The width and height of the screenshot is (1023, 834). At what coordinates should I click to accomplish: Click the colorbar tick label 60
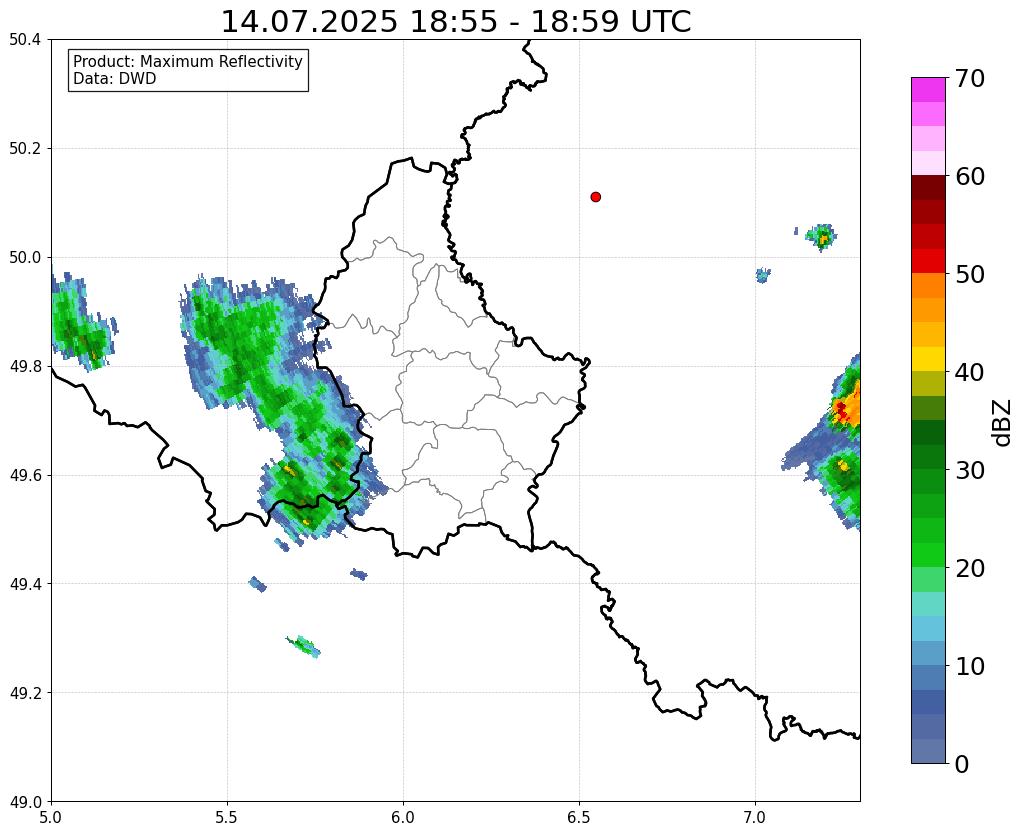[970, 176]
